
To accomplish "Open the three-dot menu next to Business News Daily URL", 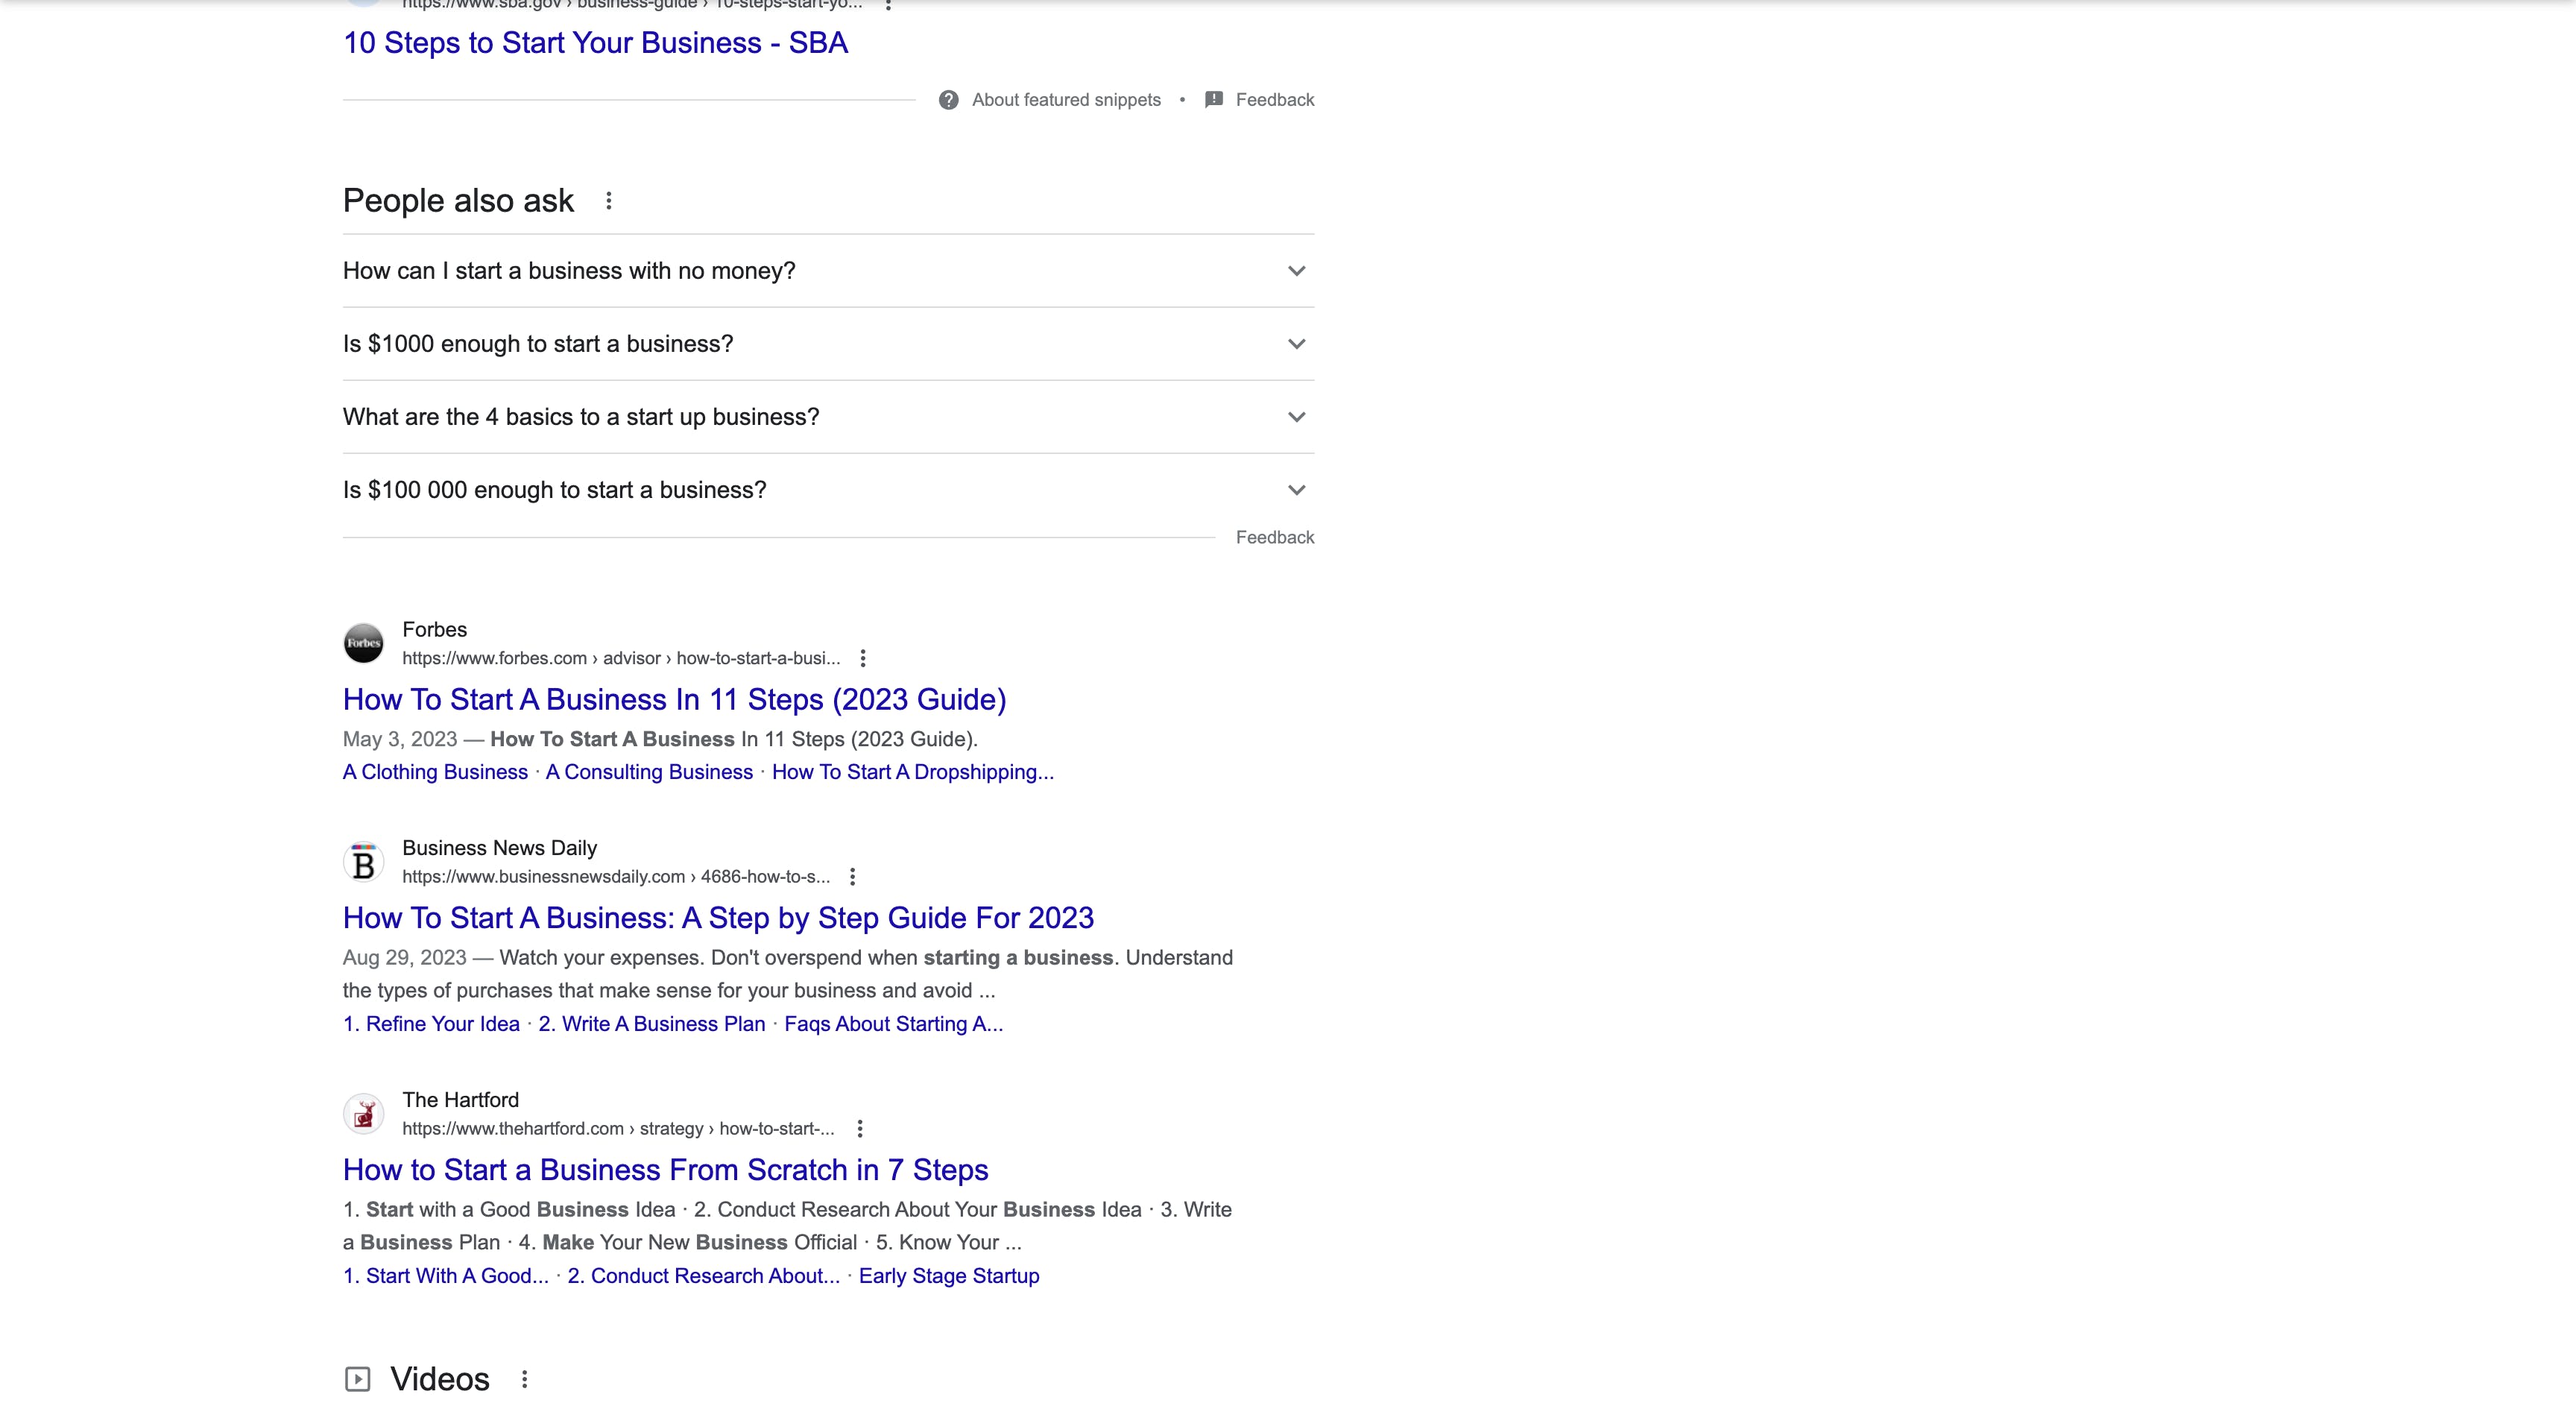I will point(852,877).
